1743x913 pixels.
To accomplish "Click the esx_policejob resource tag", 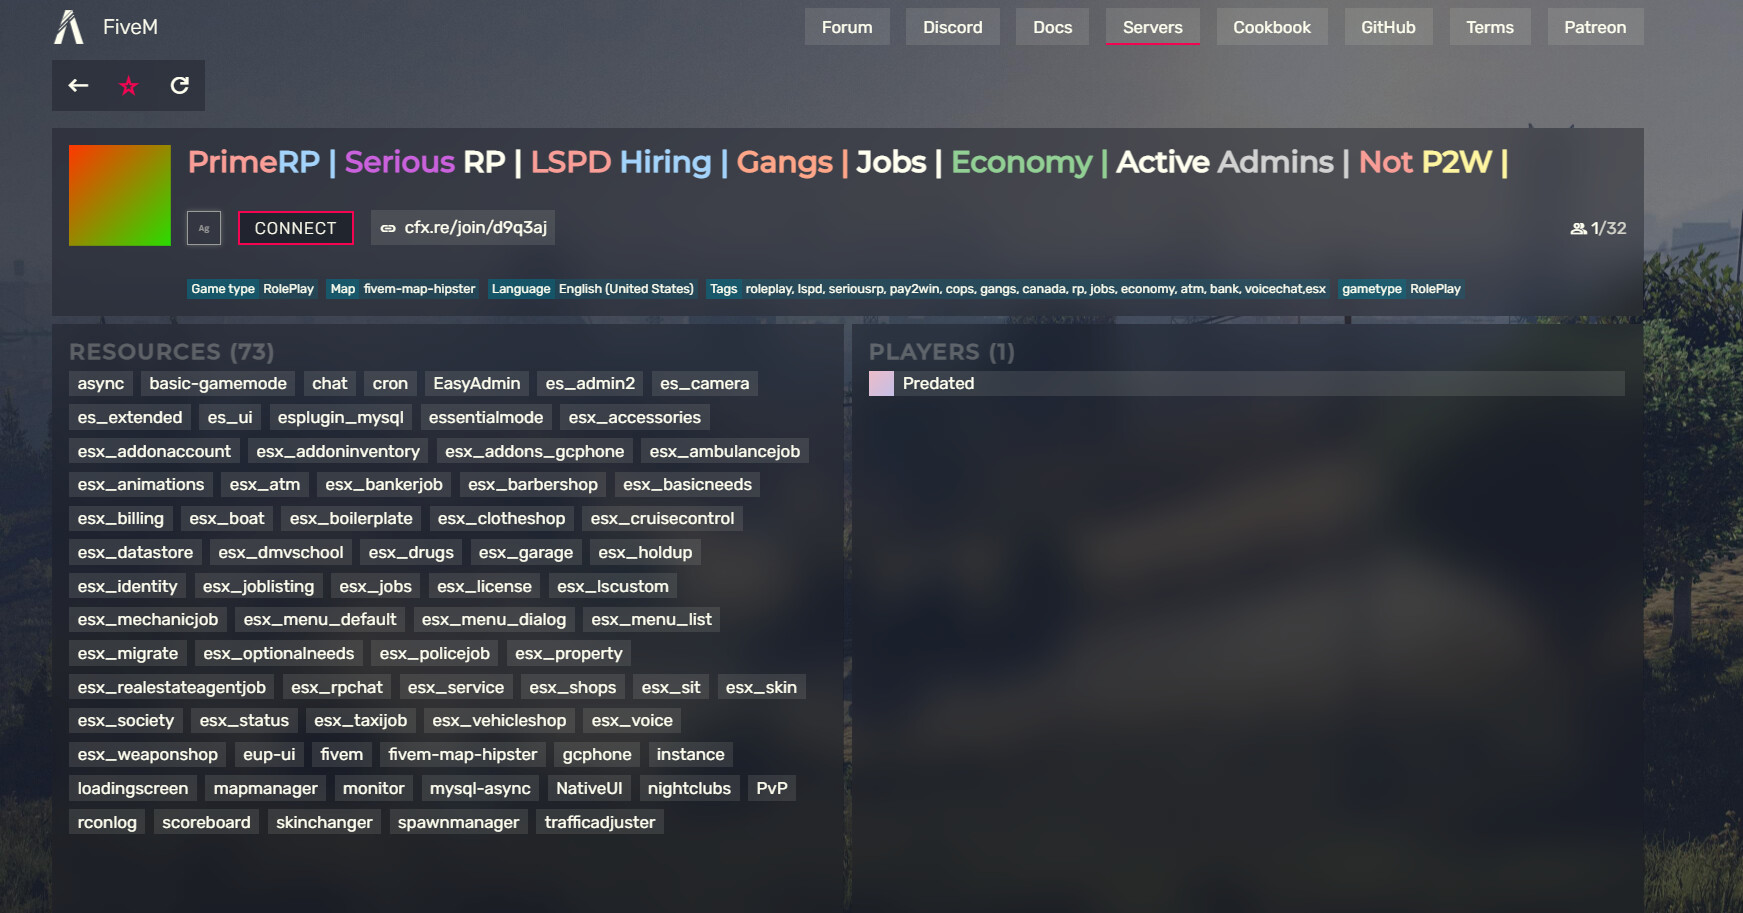I will tap(434, 653).
